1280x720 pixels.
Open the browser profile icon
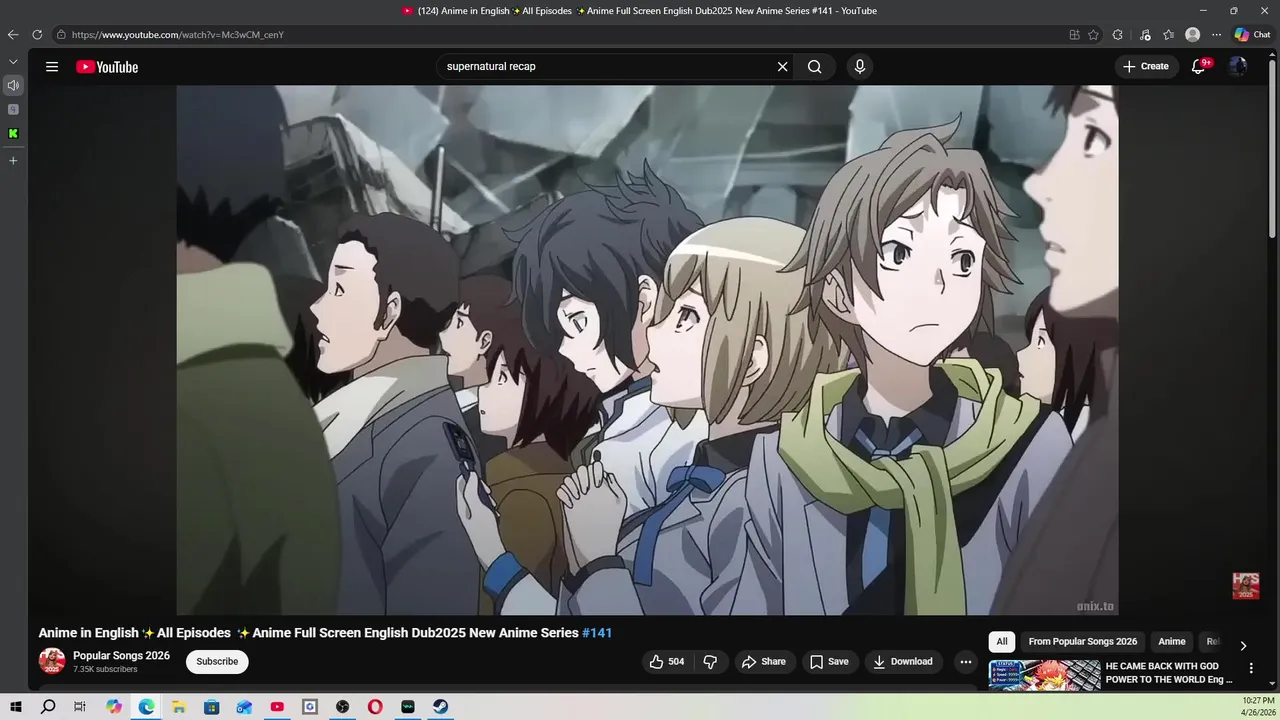1192,35
